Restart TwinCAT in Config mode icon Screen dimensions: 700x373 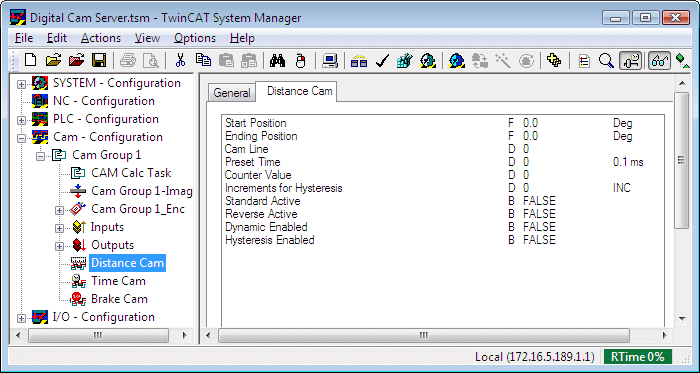457,60
